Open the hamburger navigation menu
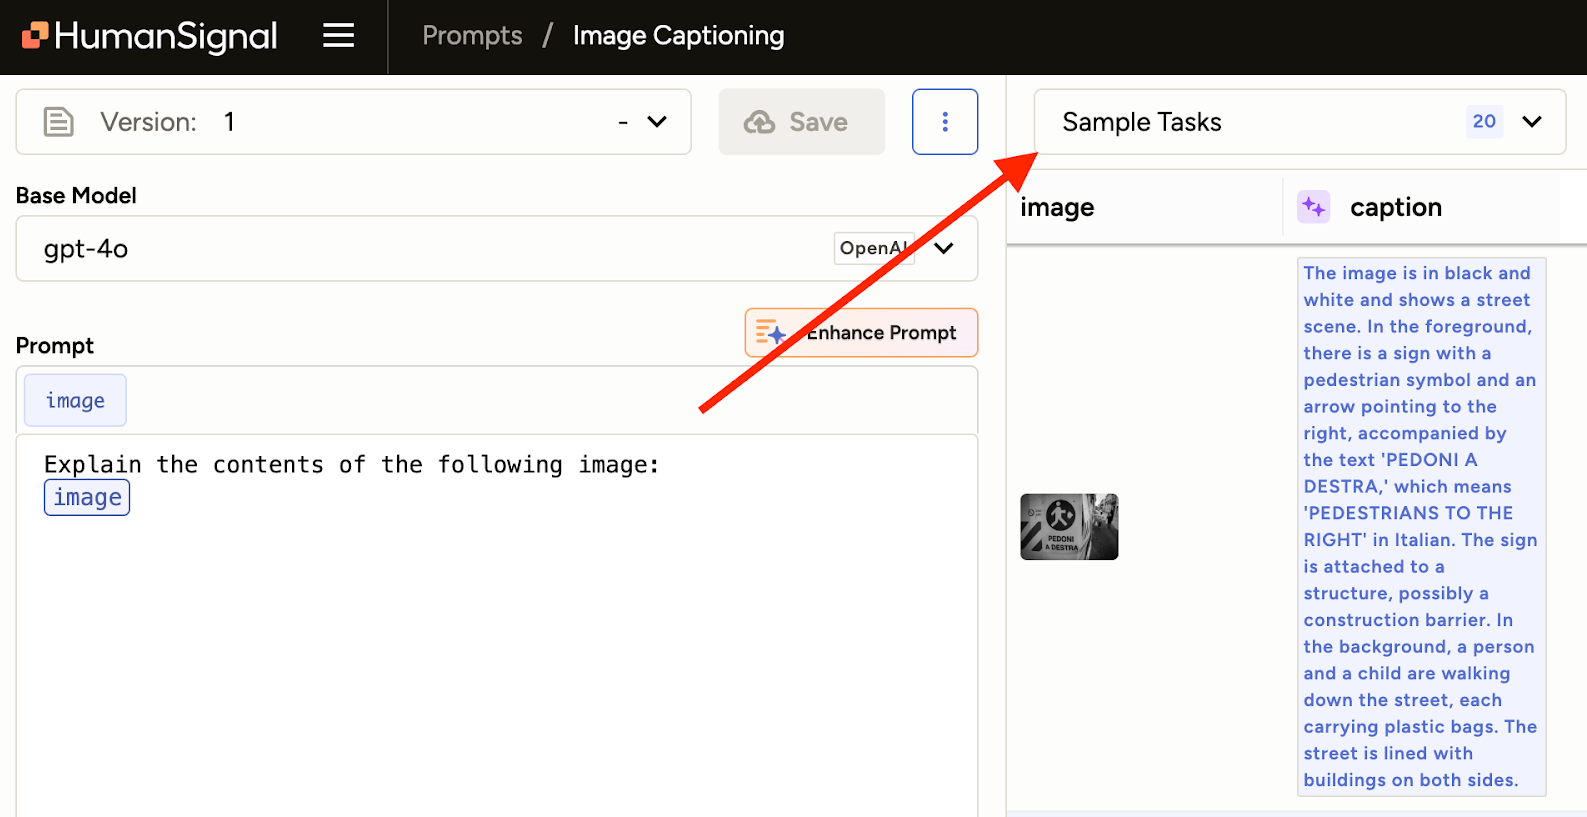 pos(338,36)
